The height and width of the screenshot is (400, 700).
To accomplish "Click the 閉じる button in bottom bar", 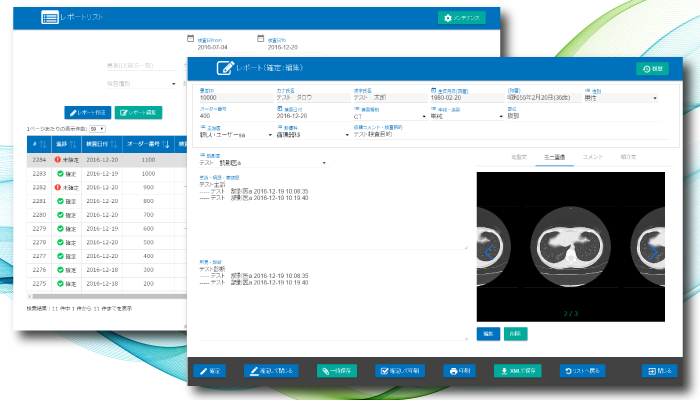I will click(x=659, y=371).
